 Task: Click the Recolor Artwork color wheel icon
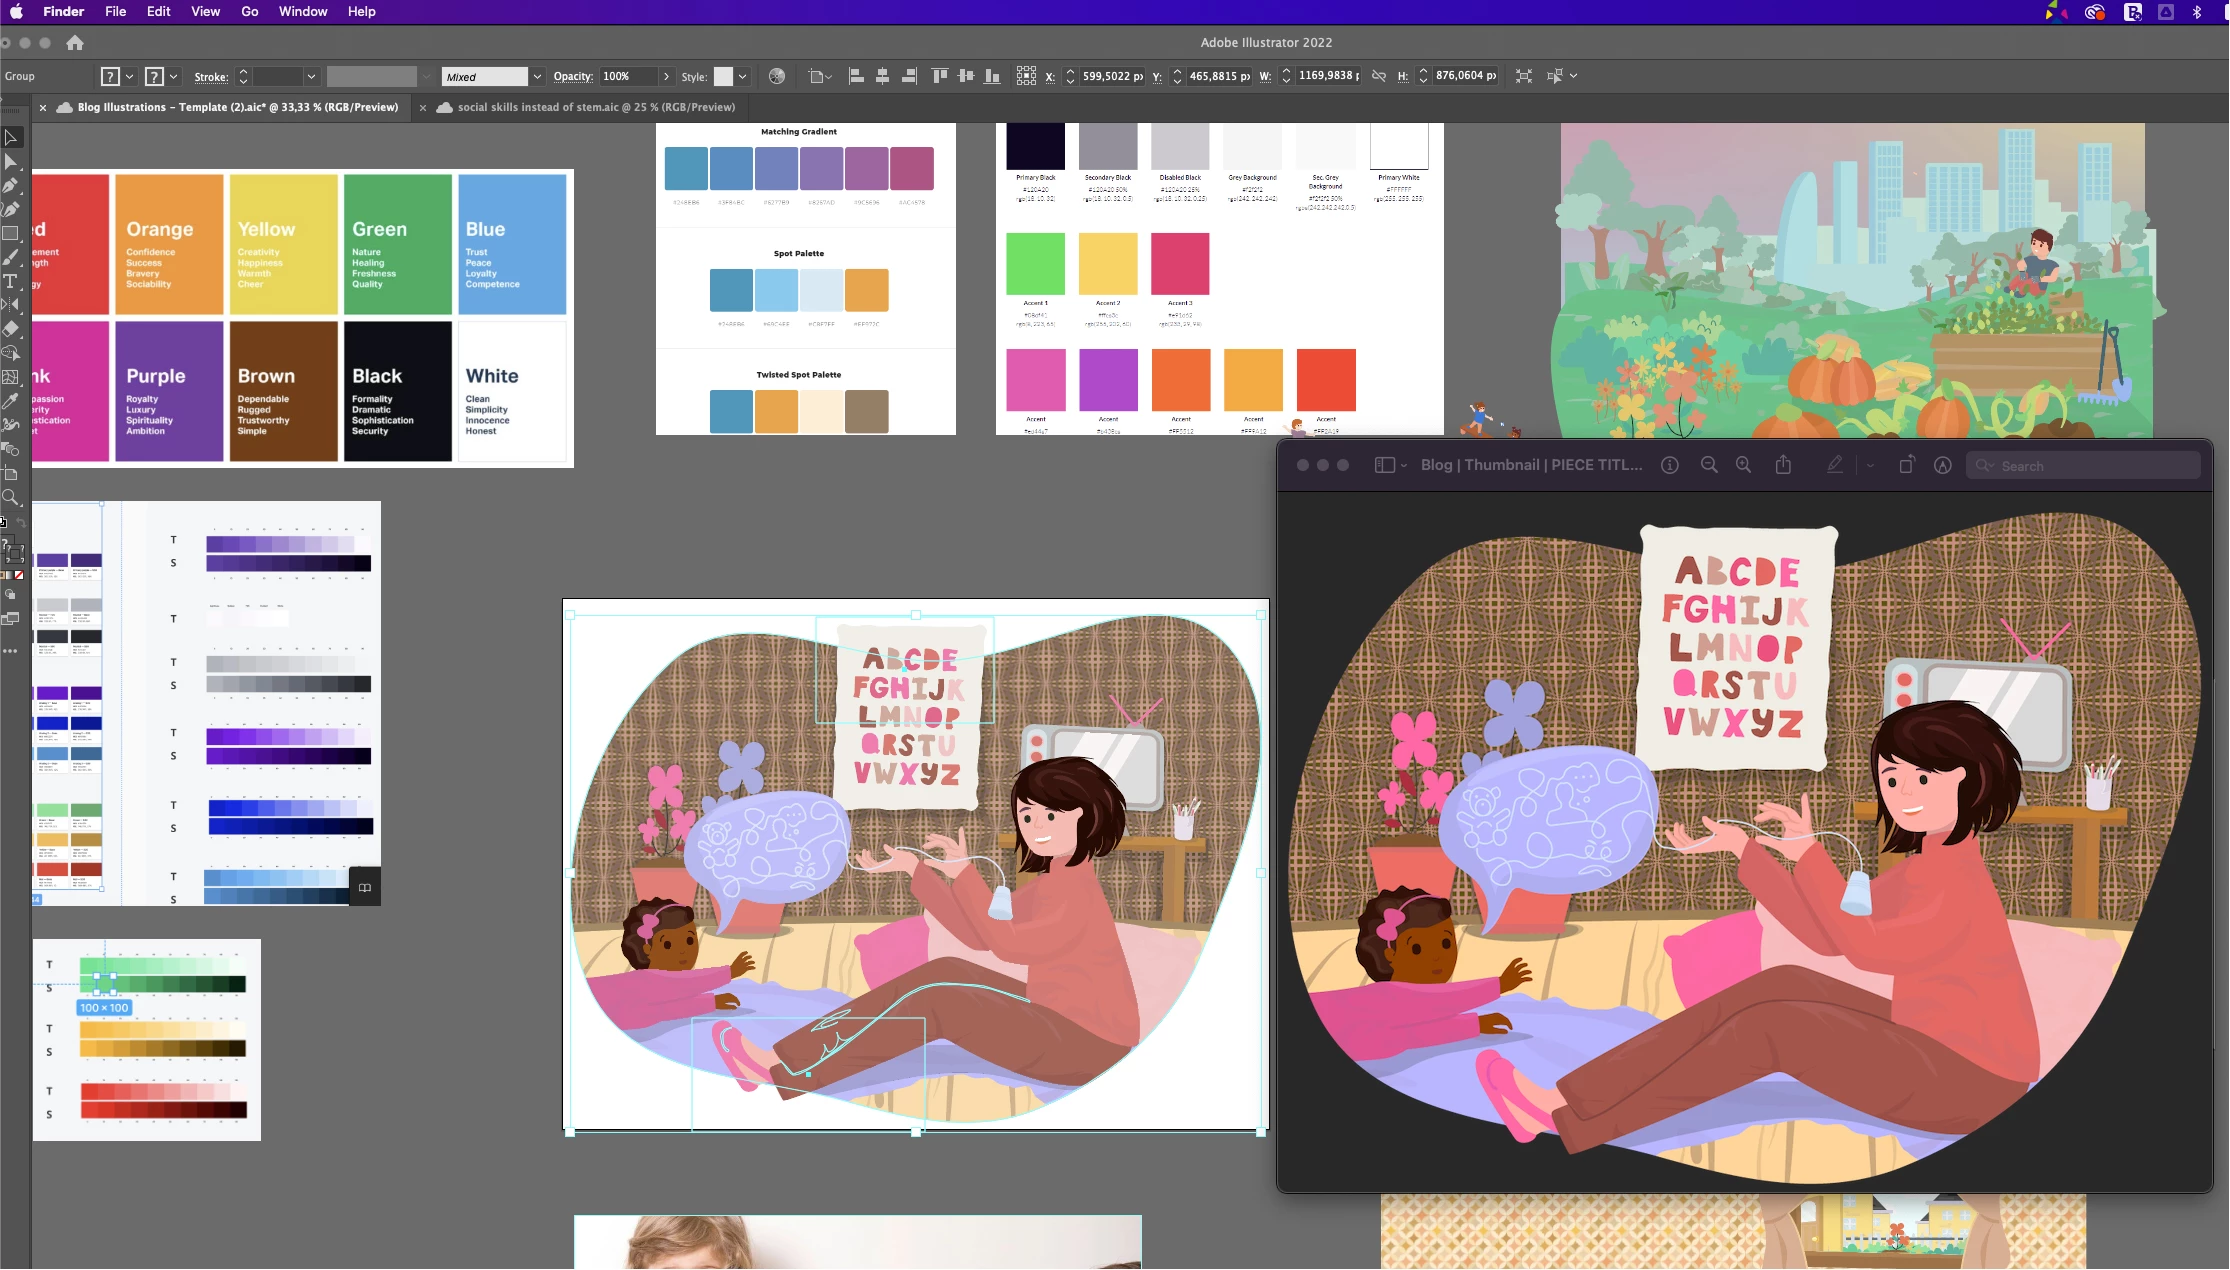(777, 76)
